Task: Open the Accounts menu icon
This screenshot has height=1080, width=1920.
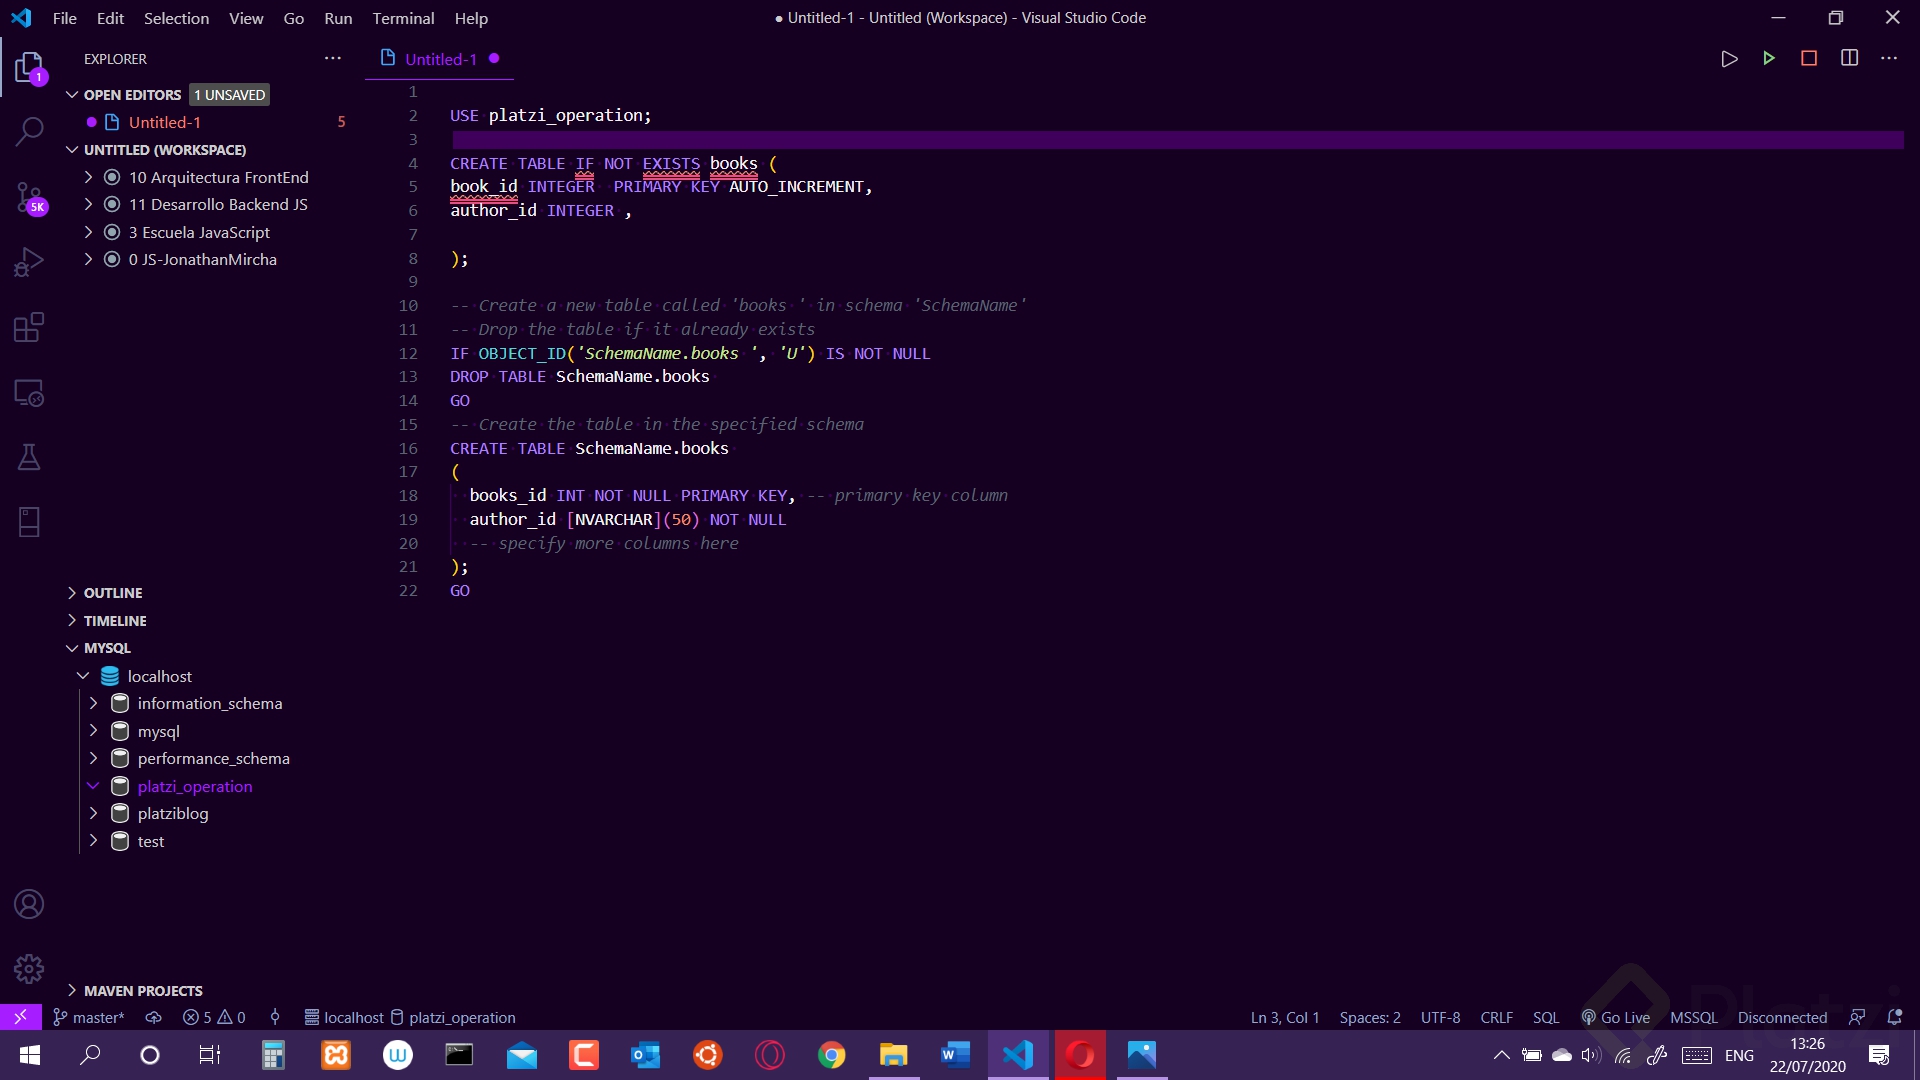Action: click(29, 904)
